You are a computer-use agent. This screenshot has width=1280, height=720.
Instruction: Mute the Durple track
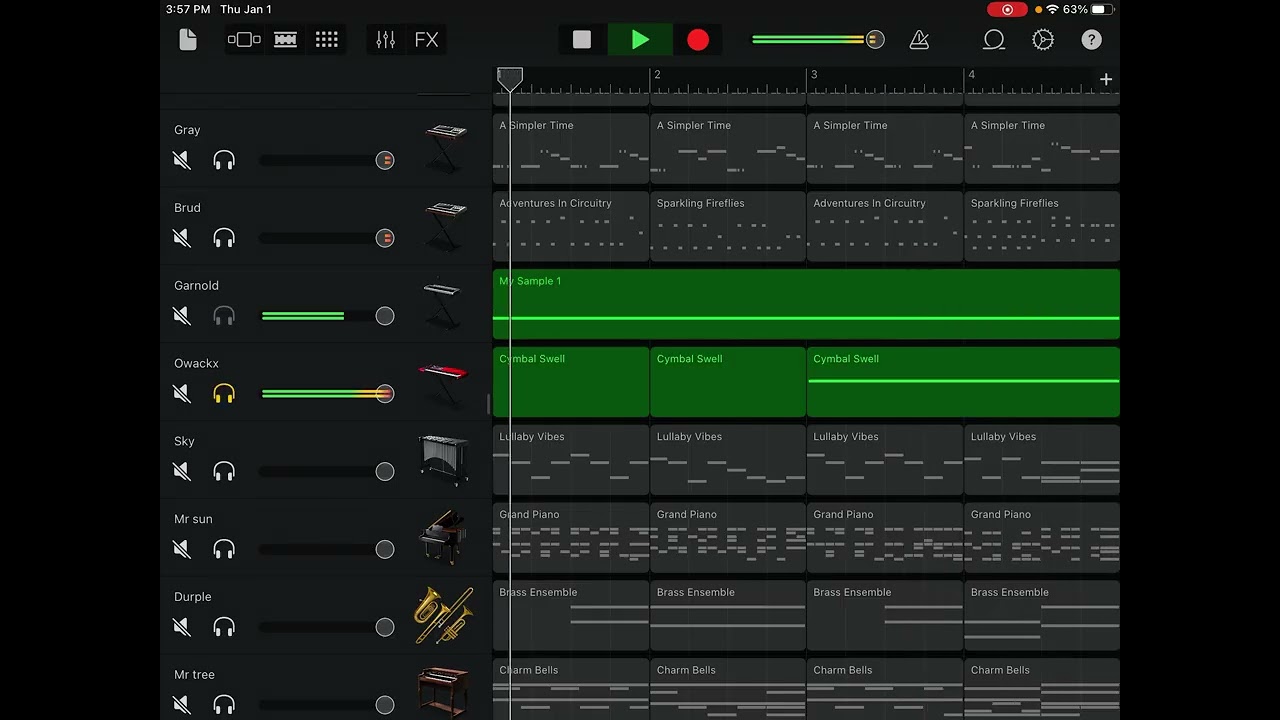click(182, 627)
